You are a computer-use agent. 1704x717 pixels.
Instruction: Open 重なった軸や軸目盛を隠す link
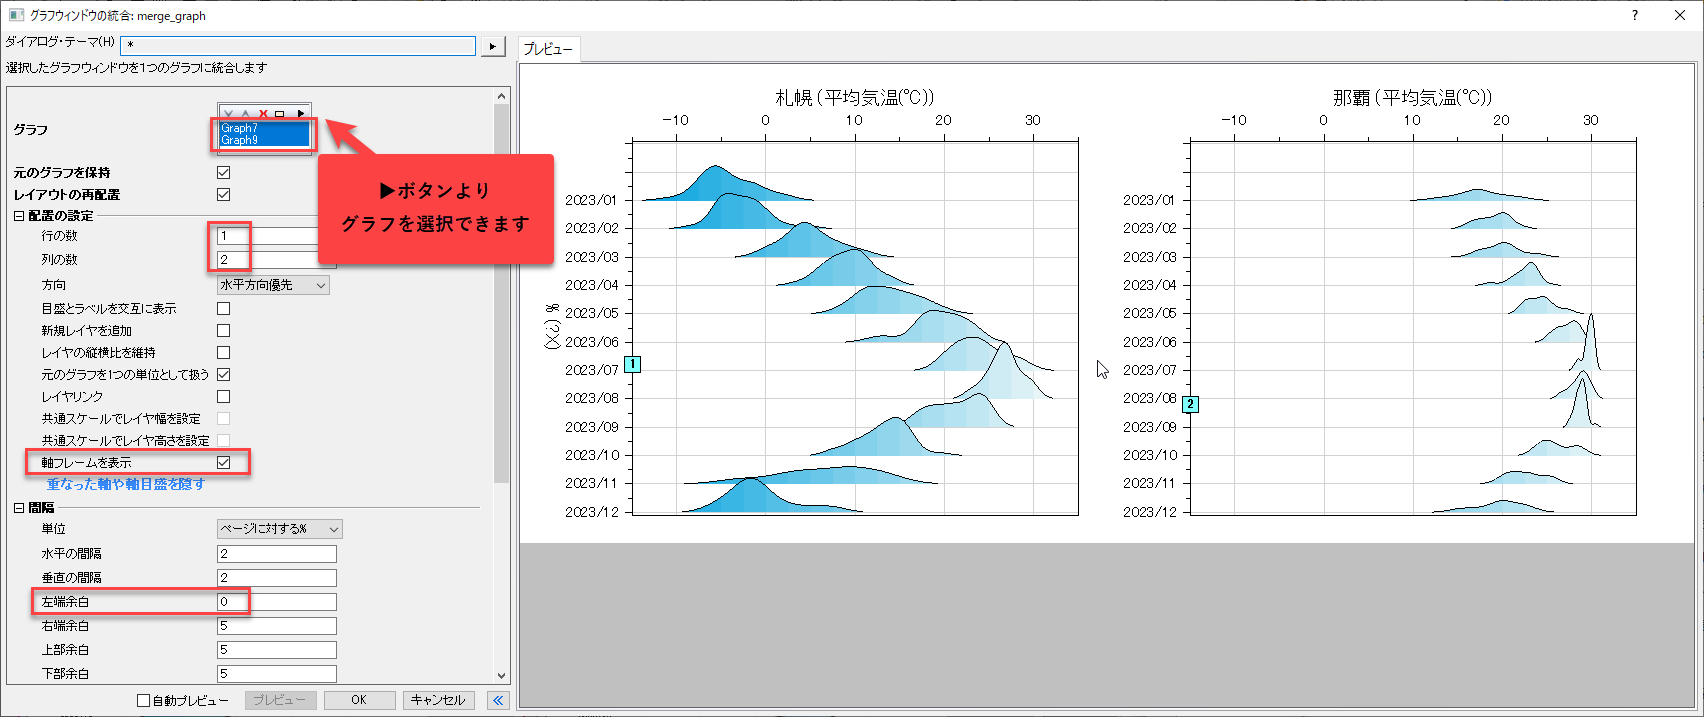pyautogui.click(x=126, y=484)
